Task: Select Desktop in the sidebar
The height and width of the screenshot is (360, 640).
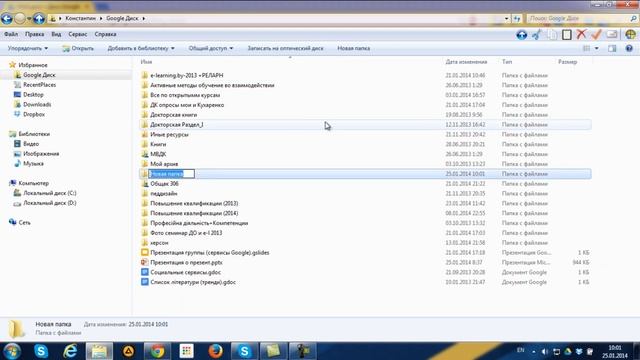Action: point(33,95)
